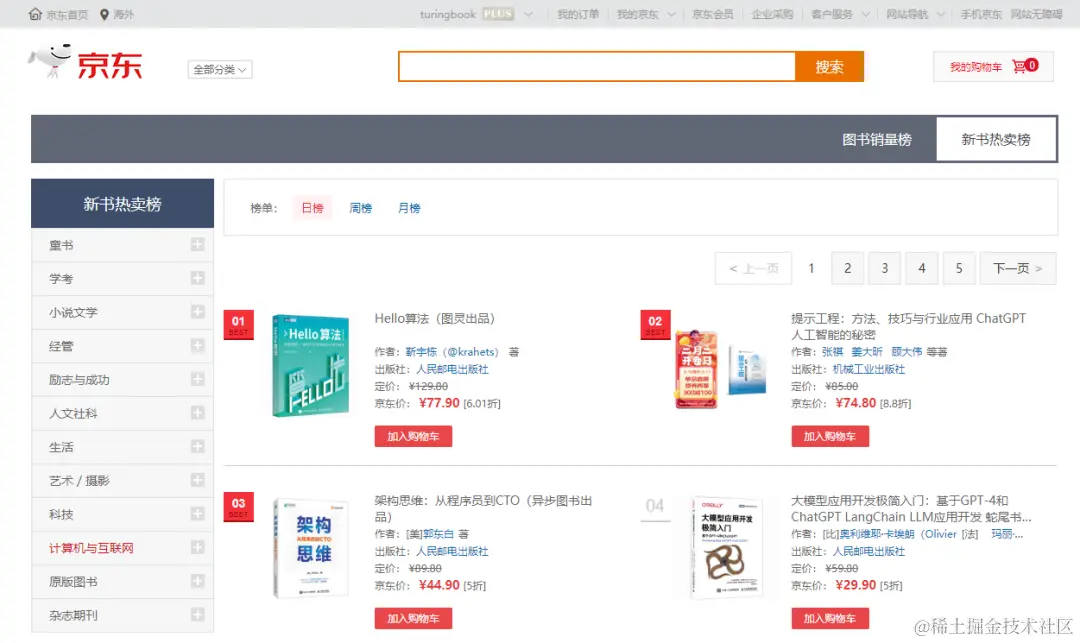Expand the 生活 category plus icon
1080x643 pixels.
pos(197,446)
